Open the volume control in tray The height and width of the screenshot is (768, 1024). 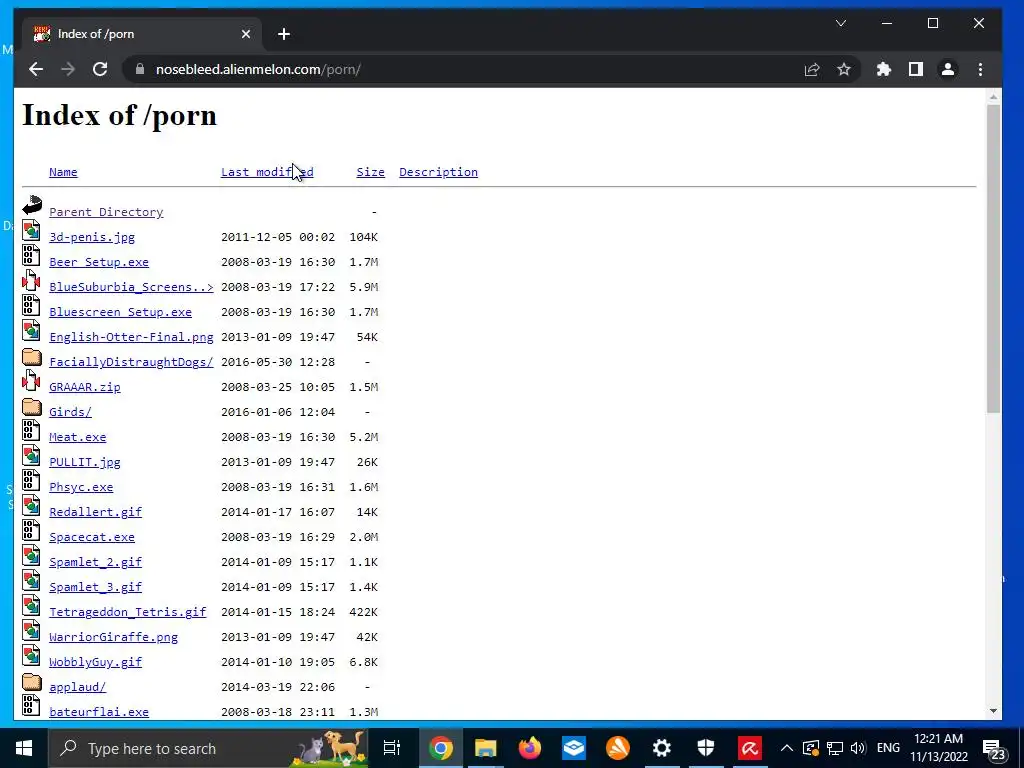point(858,748)
